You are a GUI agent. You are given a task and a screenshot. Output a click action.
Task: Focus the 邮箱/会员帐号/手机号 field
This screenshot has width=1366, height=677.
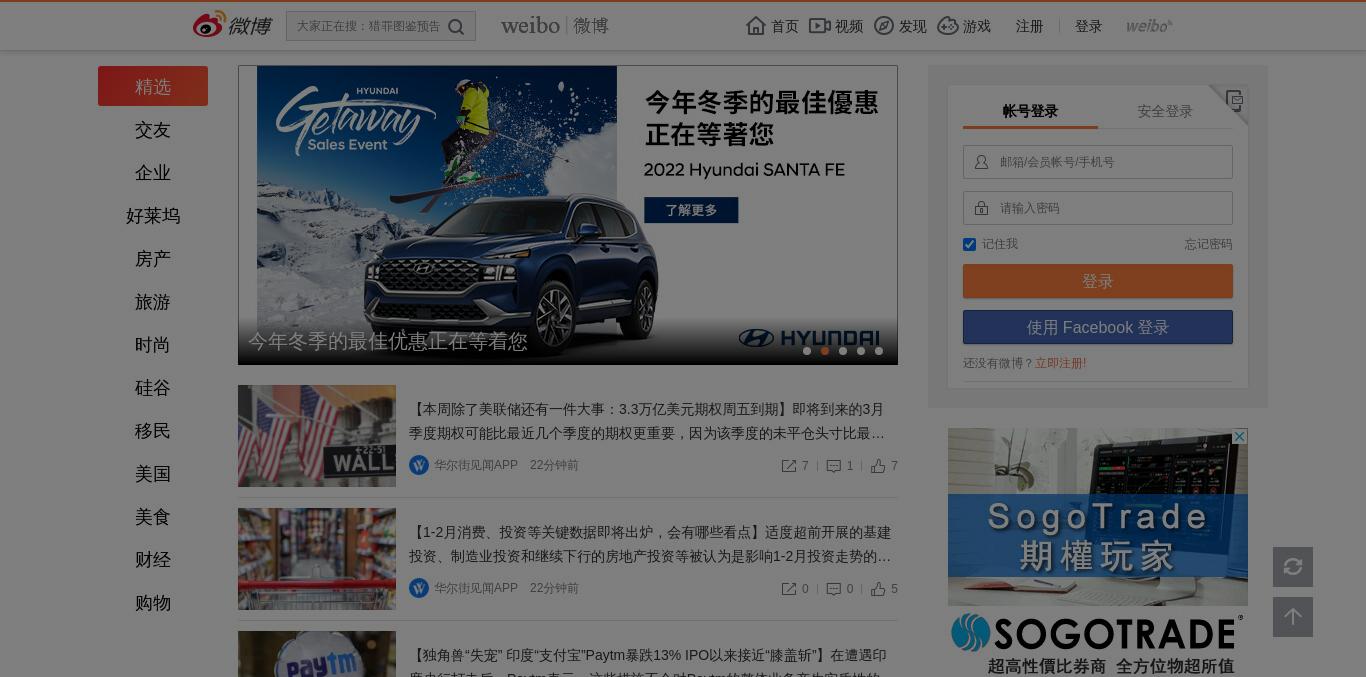(1098, 162)
